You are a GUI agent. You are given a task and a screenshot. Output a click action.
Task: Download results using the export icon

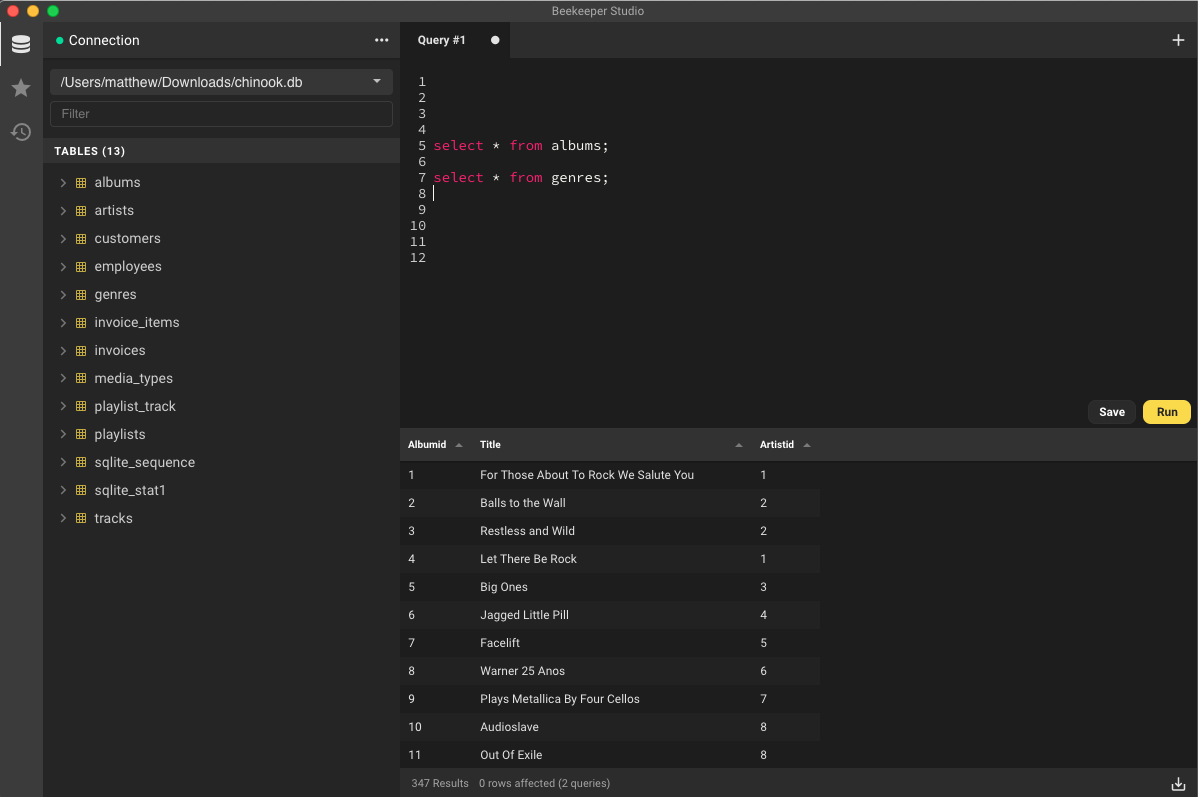coord(1177,783)
